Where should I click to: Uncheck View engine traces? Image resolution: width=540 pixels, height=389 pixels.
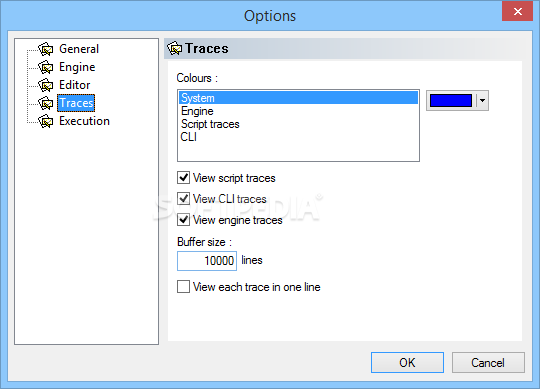pyautogui.click(x=183, y=220)
